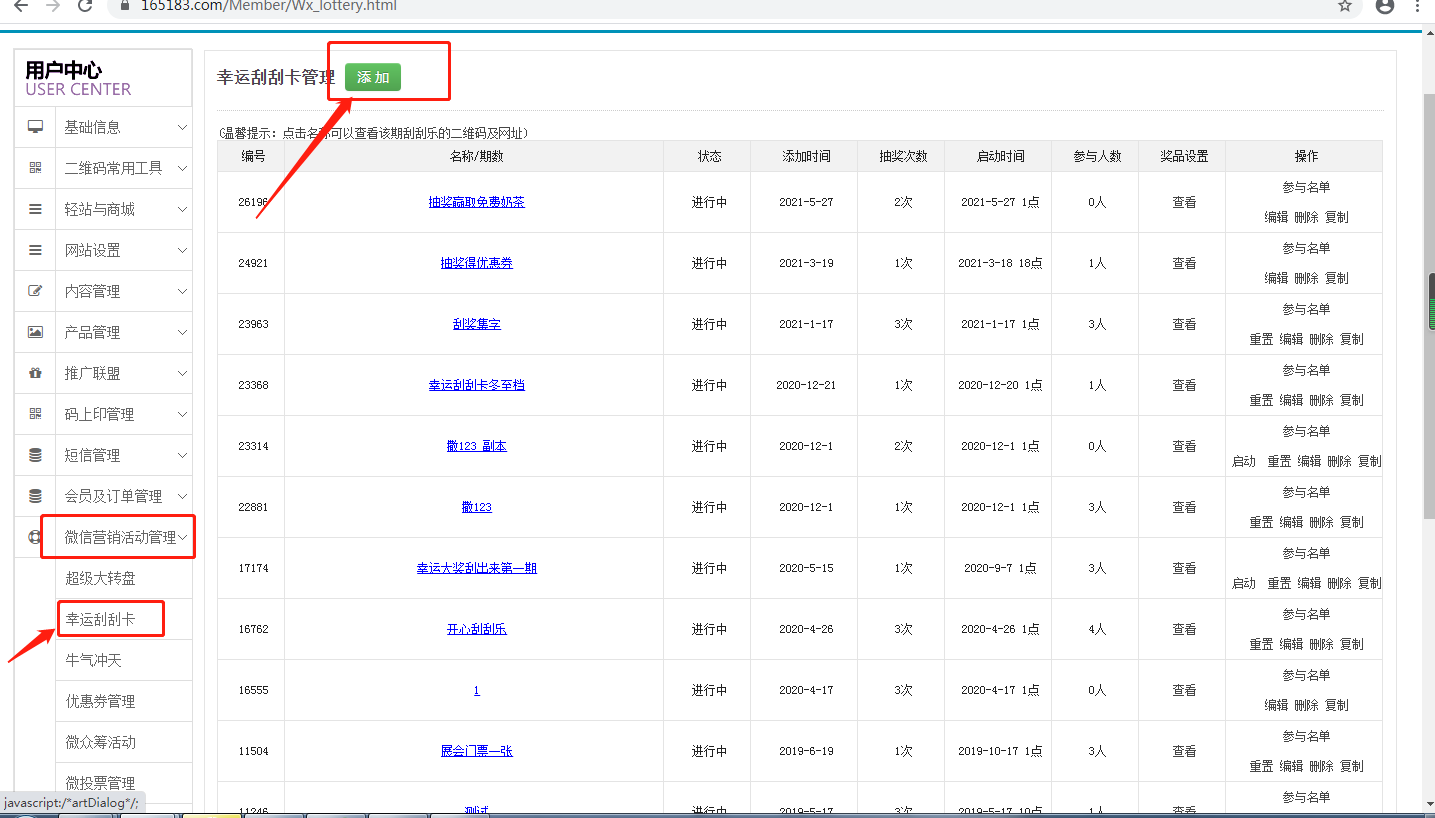Click the pencil edit icon for 内容管理
The height and width of the screenshot is (818, 1435).
pos(35,291)
